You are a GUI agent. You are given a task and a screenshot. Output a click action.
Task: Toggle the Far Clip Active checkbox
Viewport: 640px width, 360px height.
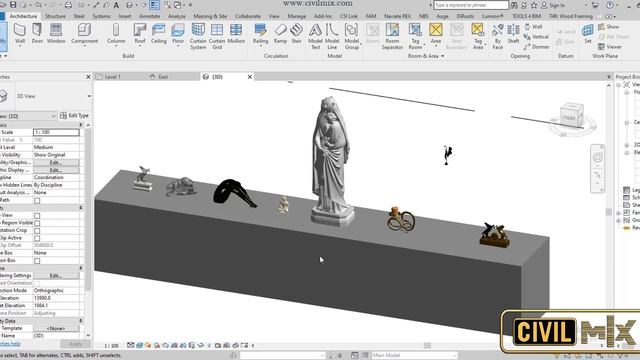(x=37, y=238)
